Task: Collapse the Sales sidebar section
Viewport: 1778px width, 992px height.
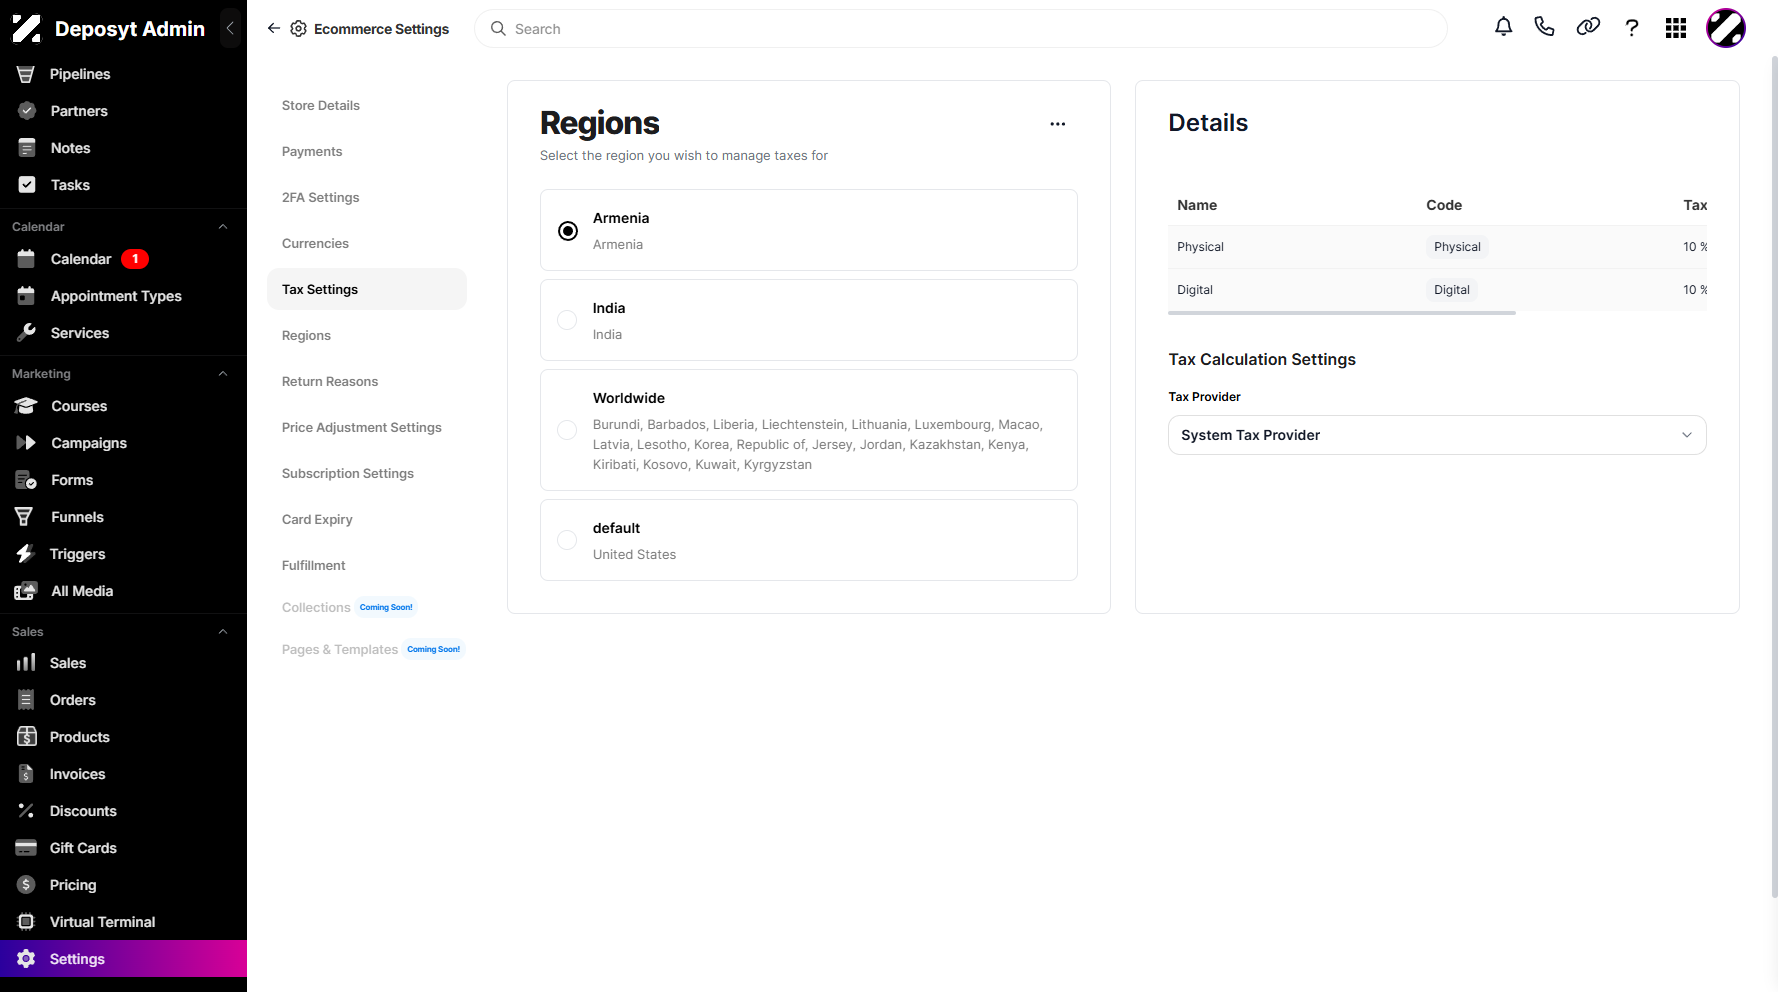Action: point(223,632)
